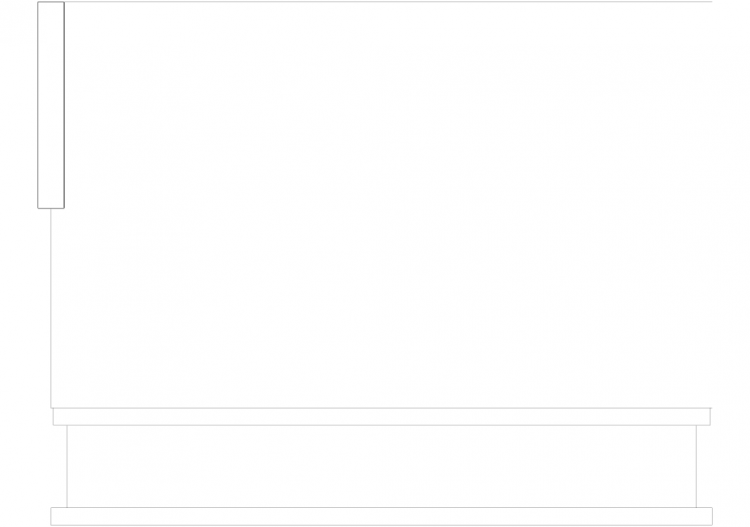Click the right vertical edge of the middle rectangle
The height and width of the screenshot is (527, 750).
click(x=696, y=466)
